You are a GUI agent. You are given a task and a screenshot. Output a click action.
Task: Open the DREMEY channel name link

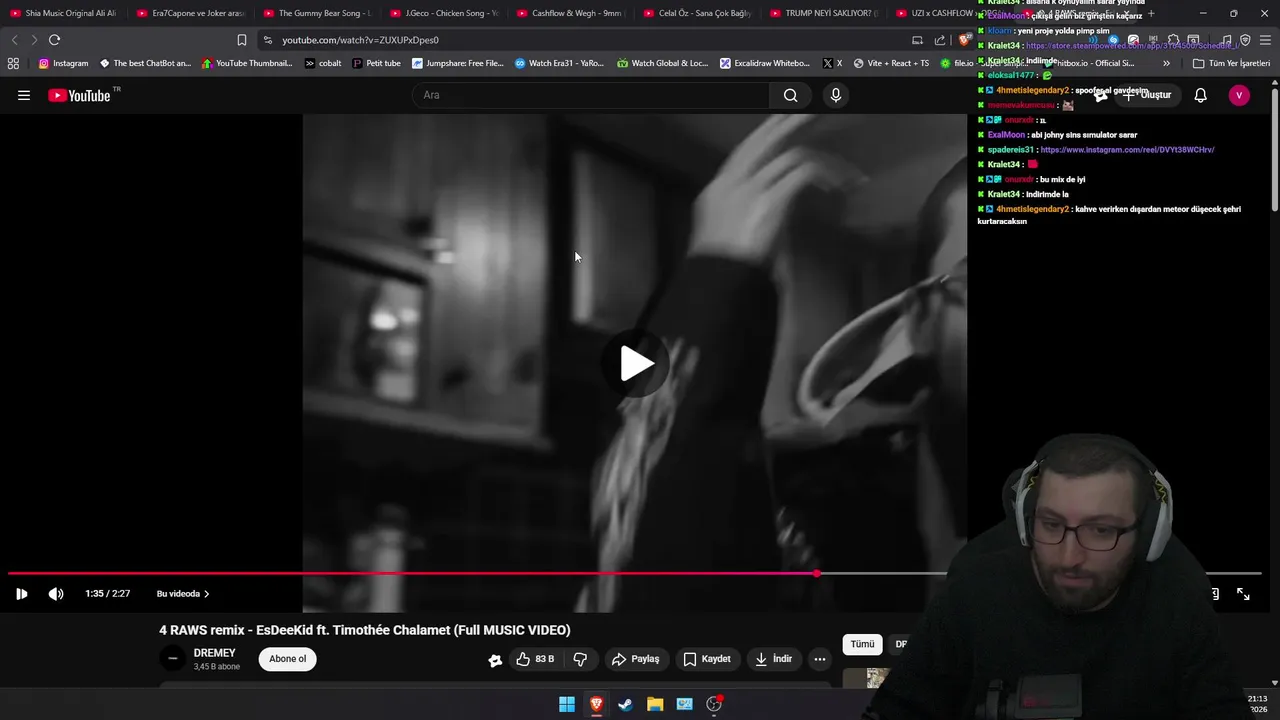(x=214, y=653)
